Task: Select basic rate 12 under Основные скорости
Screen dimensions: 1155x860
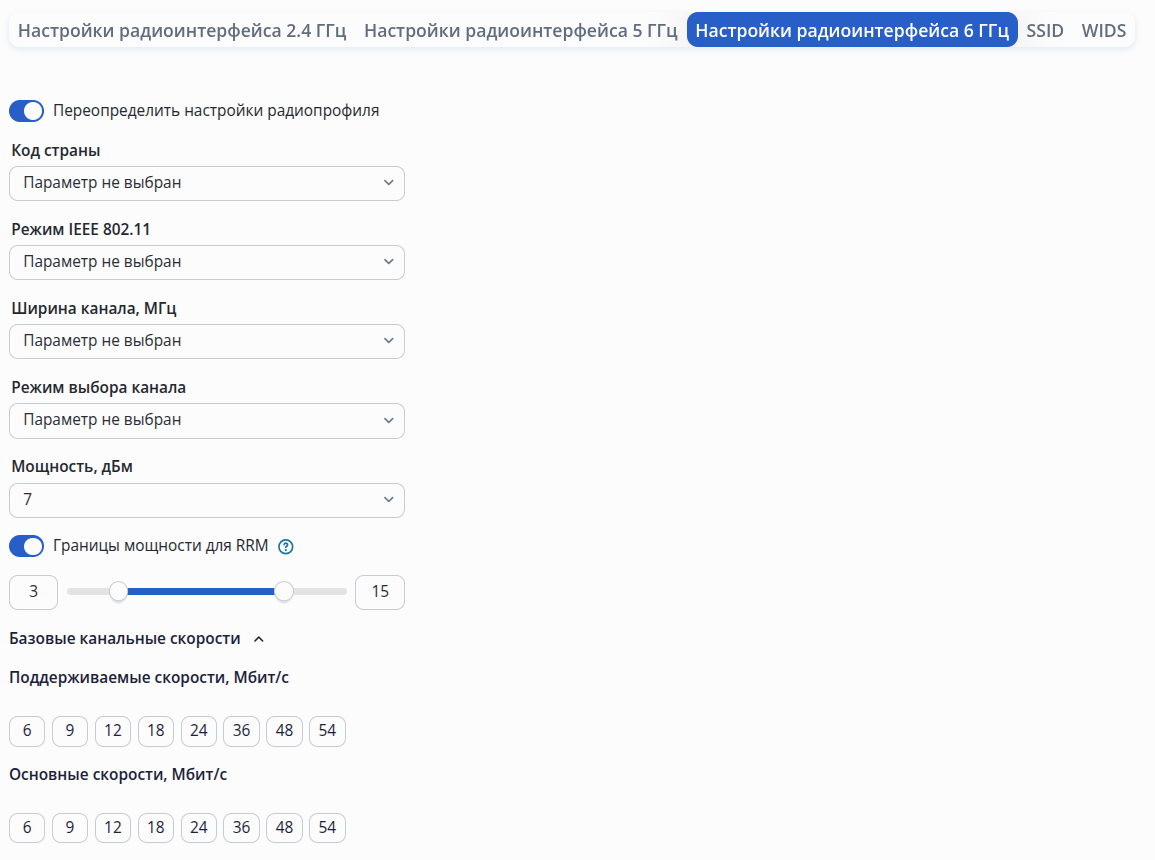Action: (113, 828)
